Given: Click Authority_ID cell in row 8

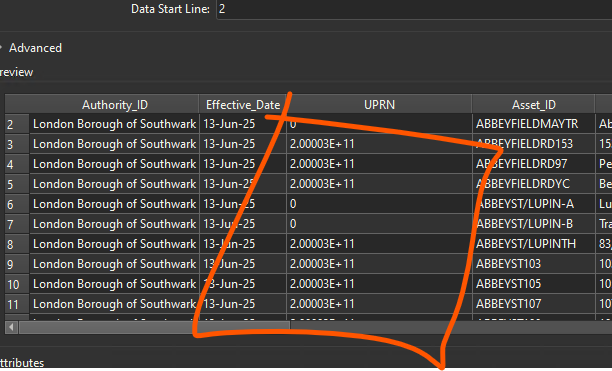Looking at the screenshot, I should tap(114, 244).
